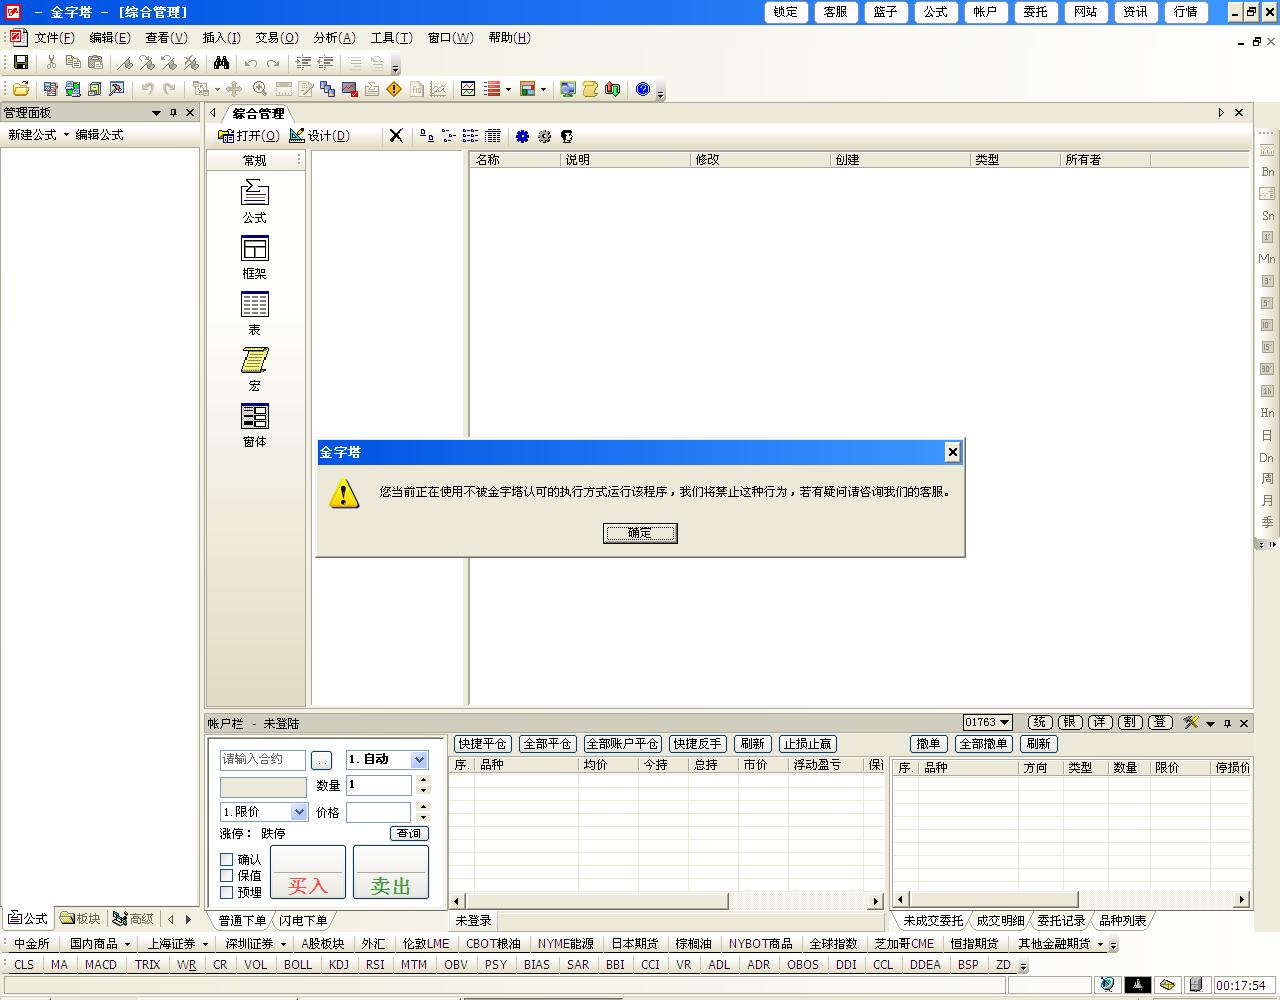Check the 预埋 checkbox
The height and width of the screenshot is (1000, 1280).
(x=227, y=892)
